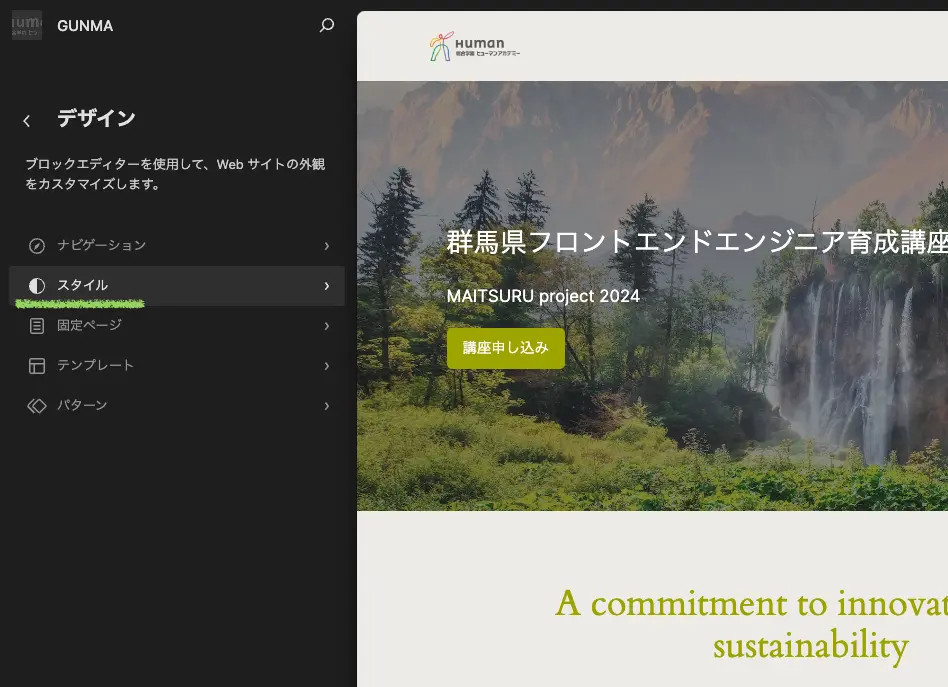
Task: Expand the スタイル row chevron
Action: [327, 286]
